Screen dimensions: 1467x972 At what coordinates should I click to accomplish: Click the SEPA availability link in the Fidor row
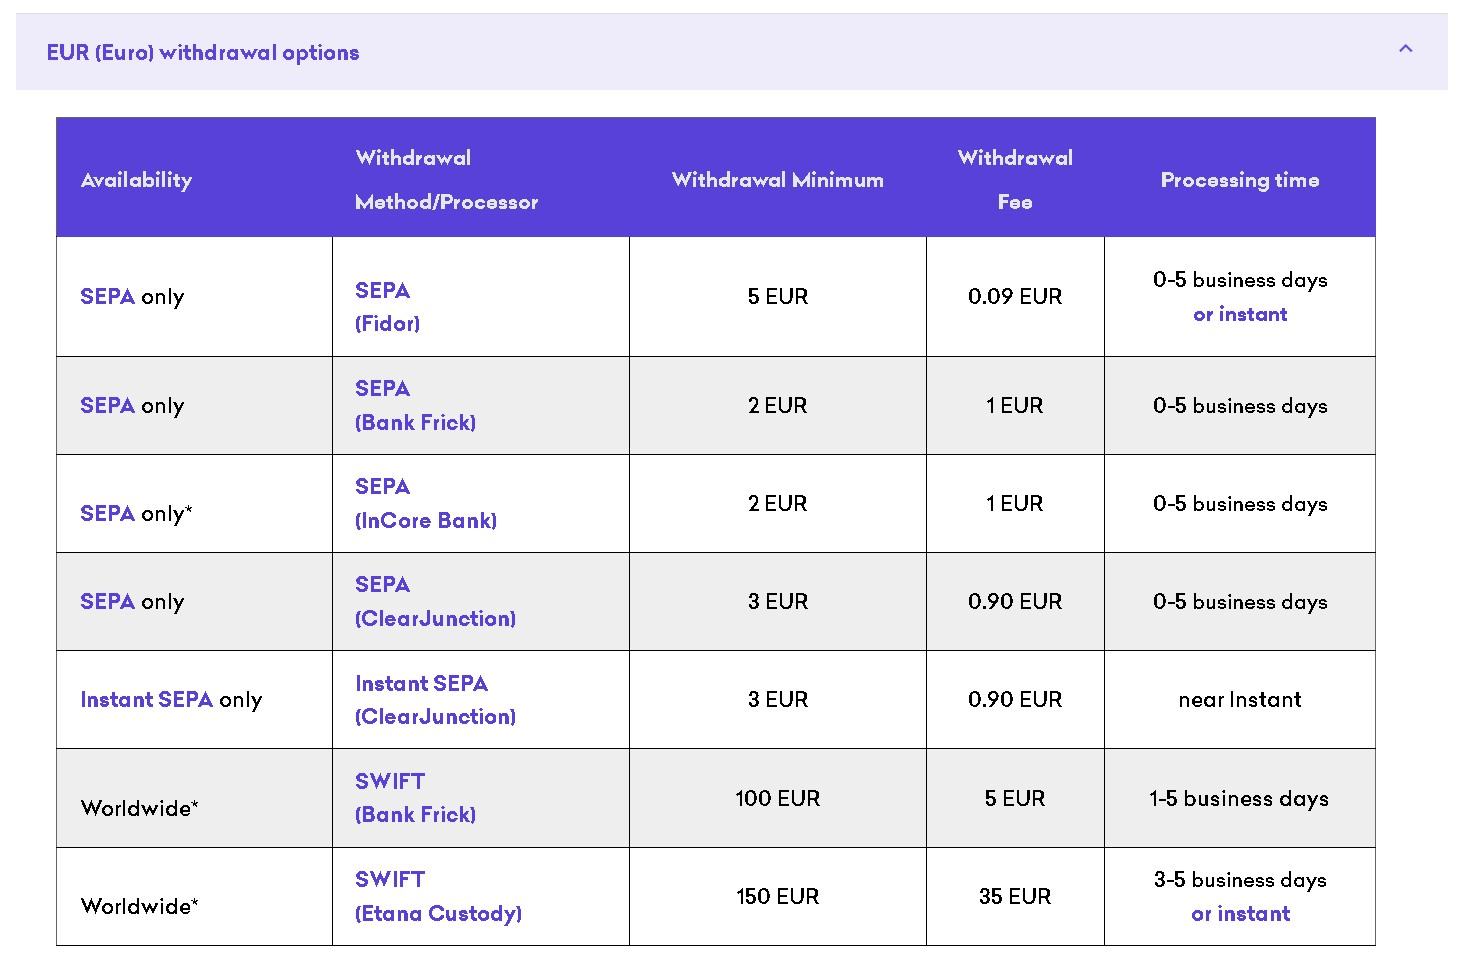coord(107,297)
